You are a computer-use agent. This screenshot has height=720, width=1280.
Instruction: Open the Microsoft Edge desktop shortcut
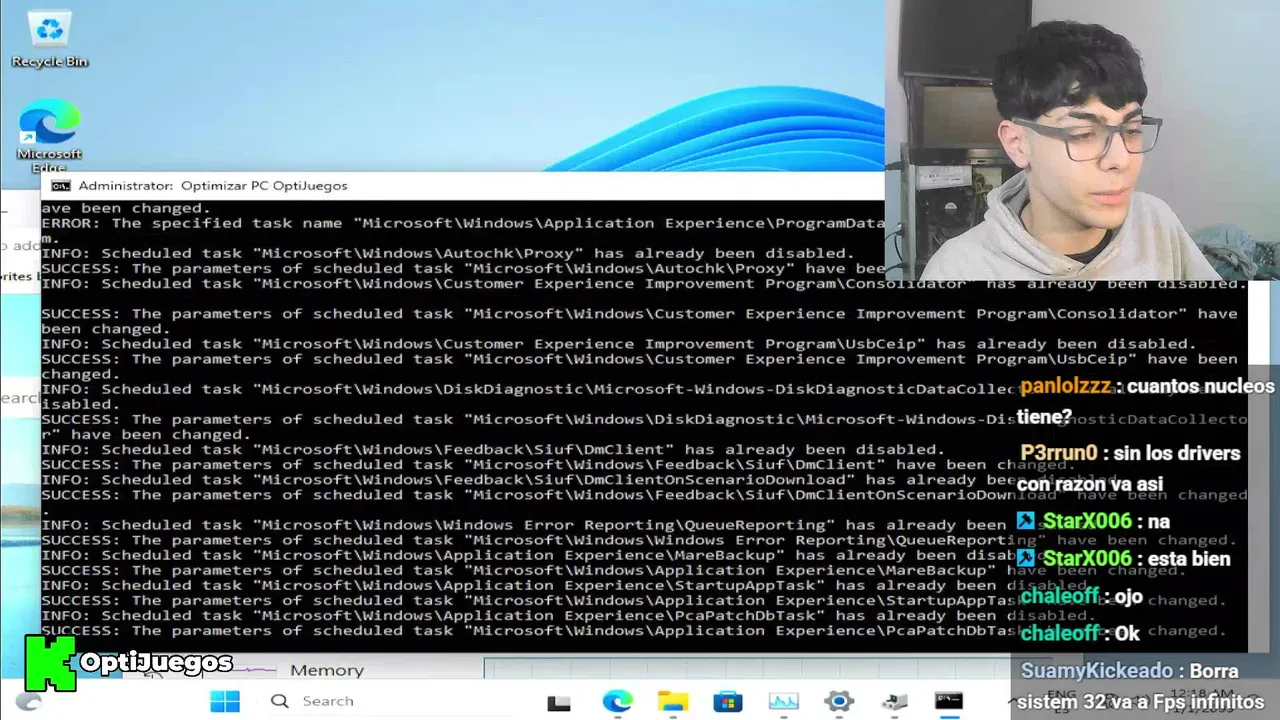pyautogui.click(x=49, y=135)
